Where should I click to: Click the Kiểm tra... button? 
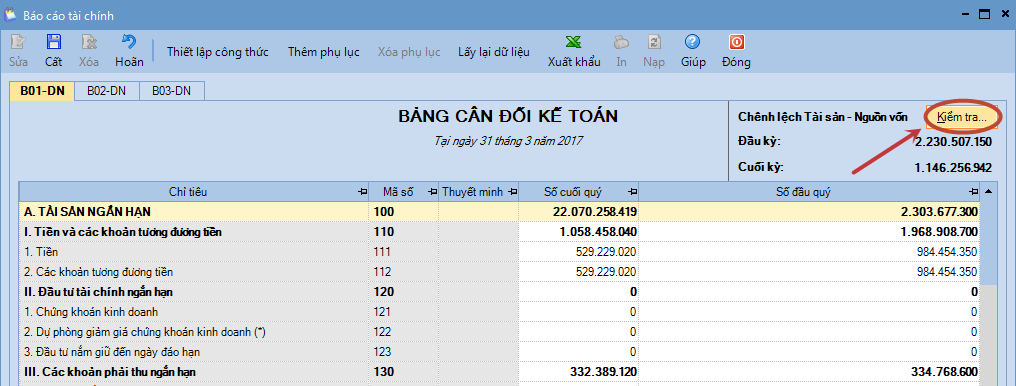click(x=961, y=117)
